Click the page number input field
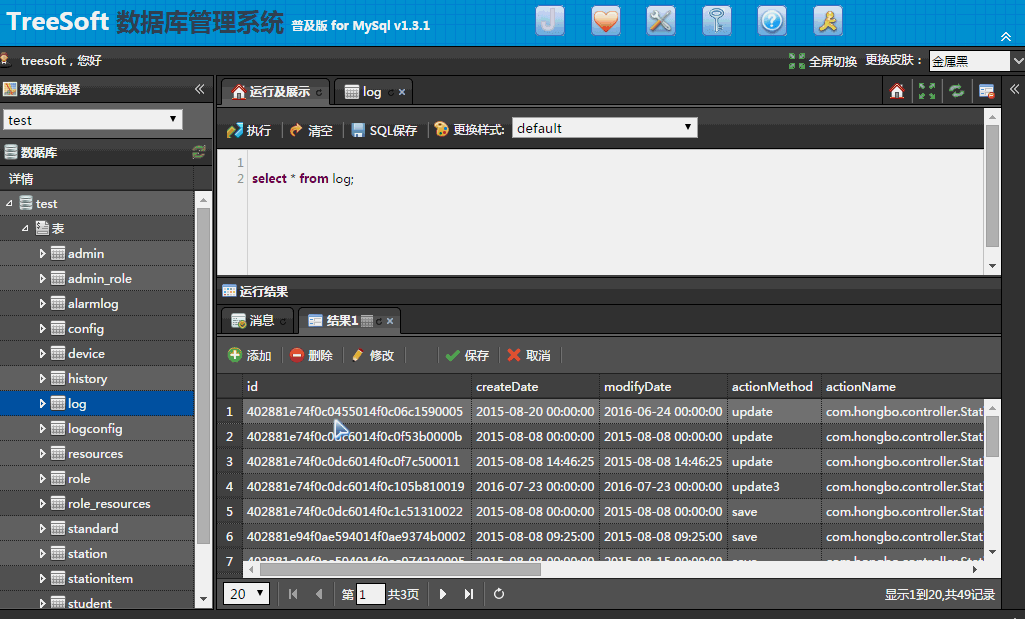Viewport: 1025px width, 619px height. coord(370,594)
